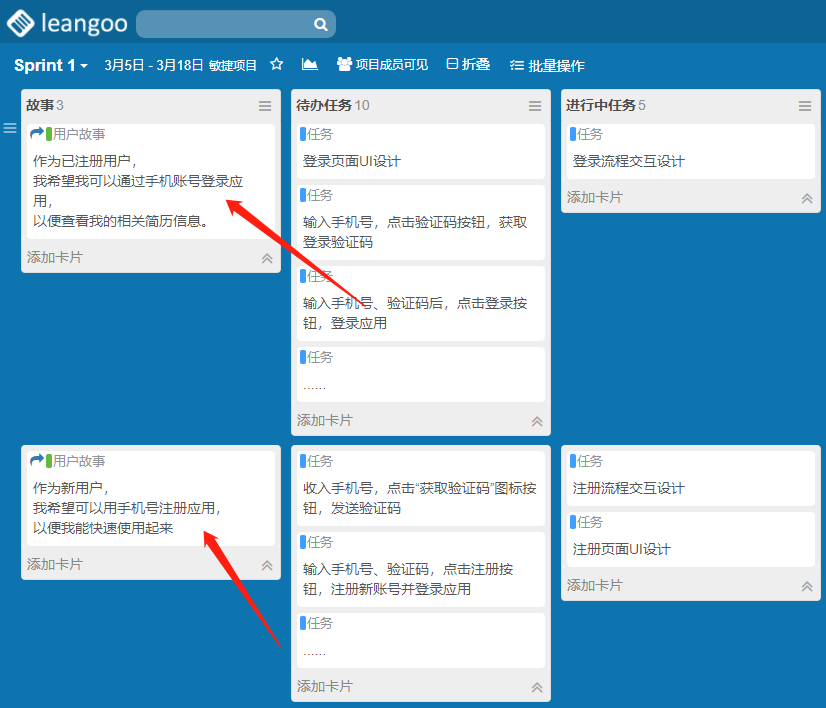Open the 待办任务 list menu icon
Image resolution: width=826 pixels, height=708 pixels.
tap(535, 106)
